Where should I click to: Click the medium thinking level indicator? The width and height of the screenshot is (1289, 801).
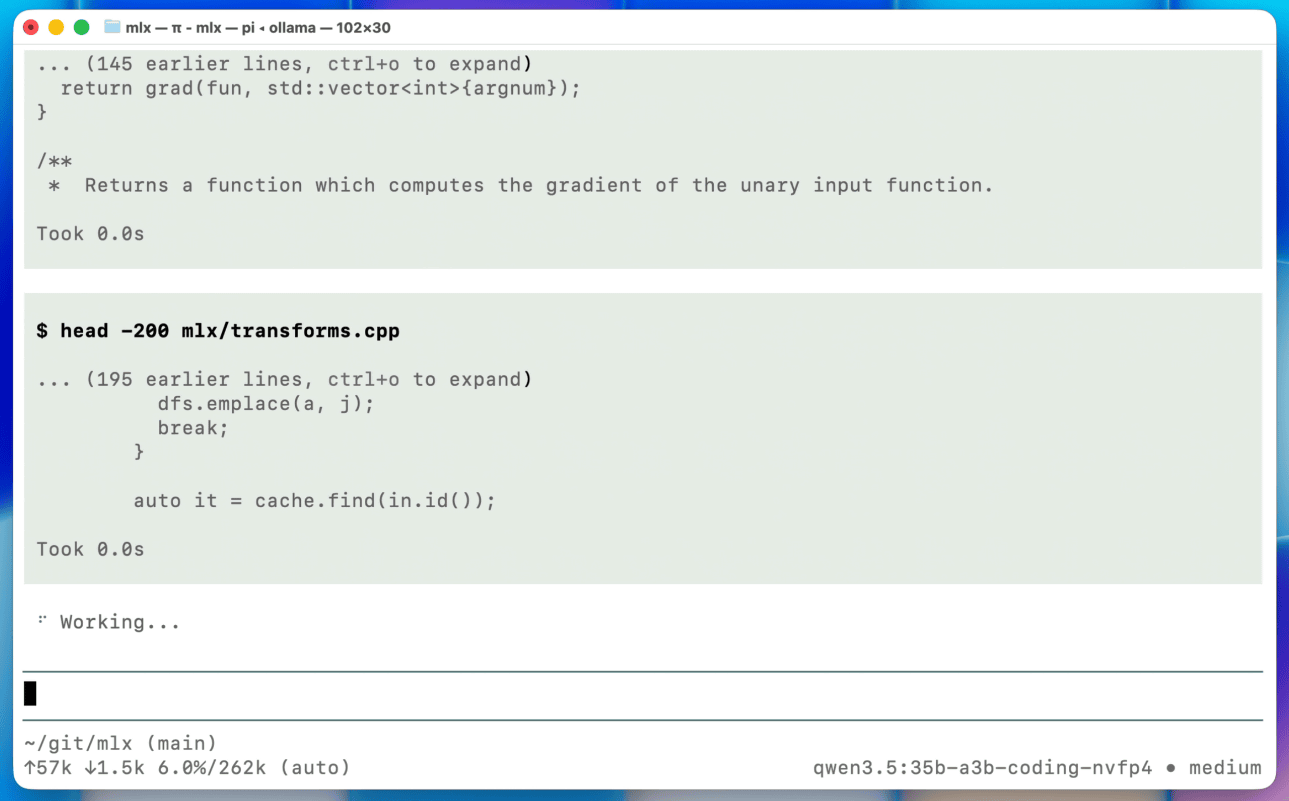click(1225, 768)
